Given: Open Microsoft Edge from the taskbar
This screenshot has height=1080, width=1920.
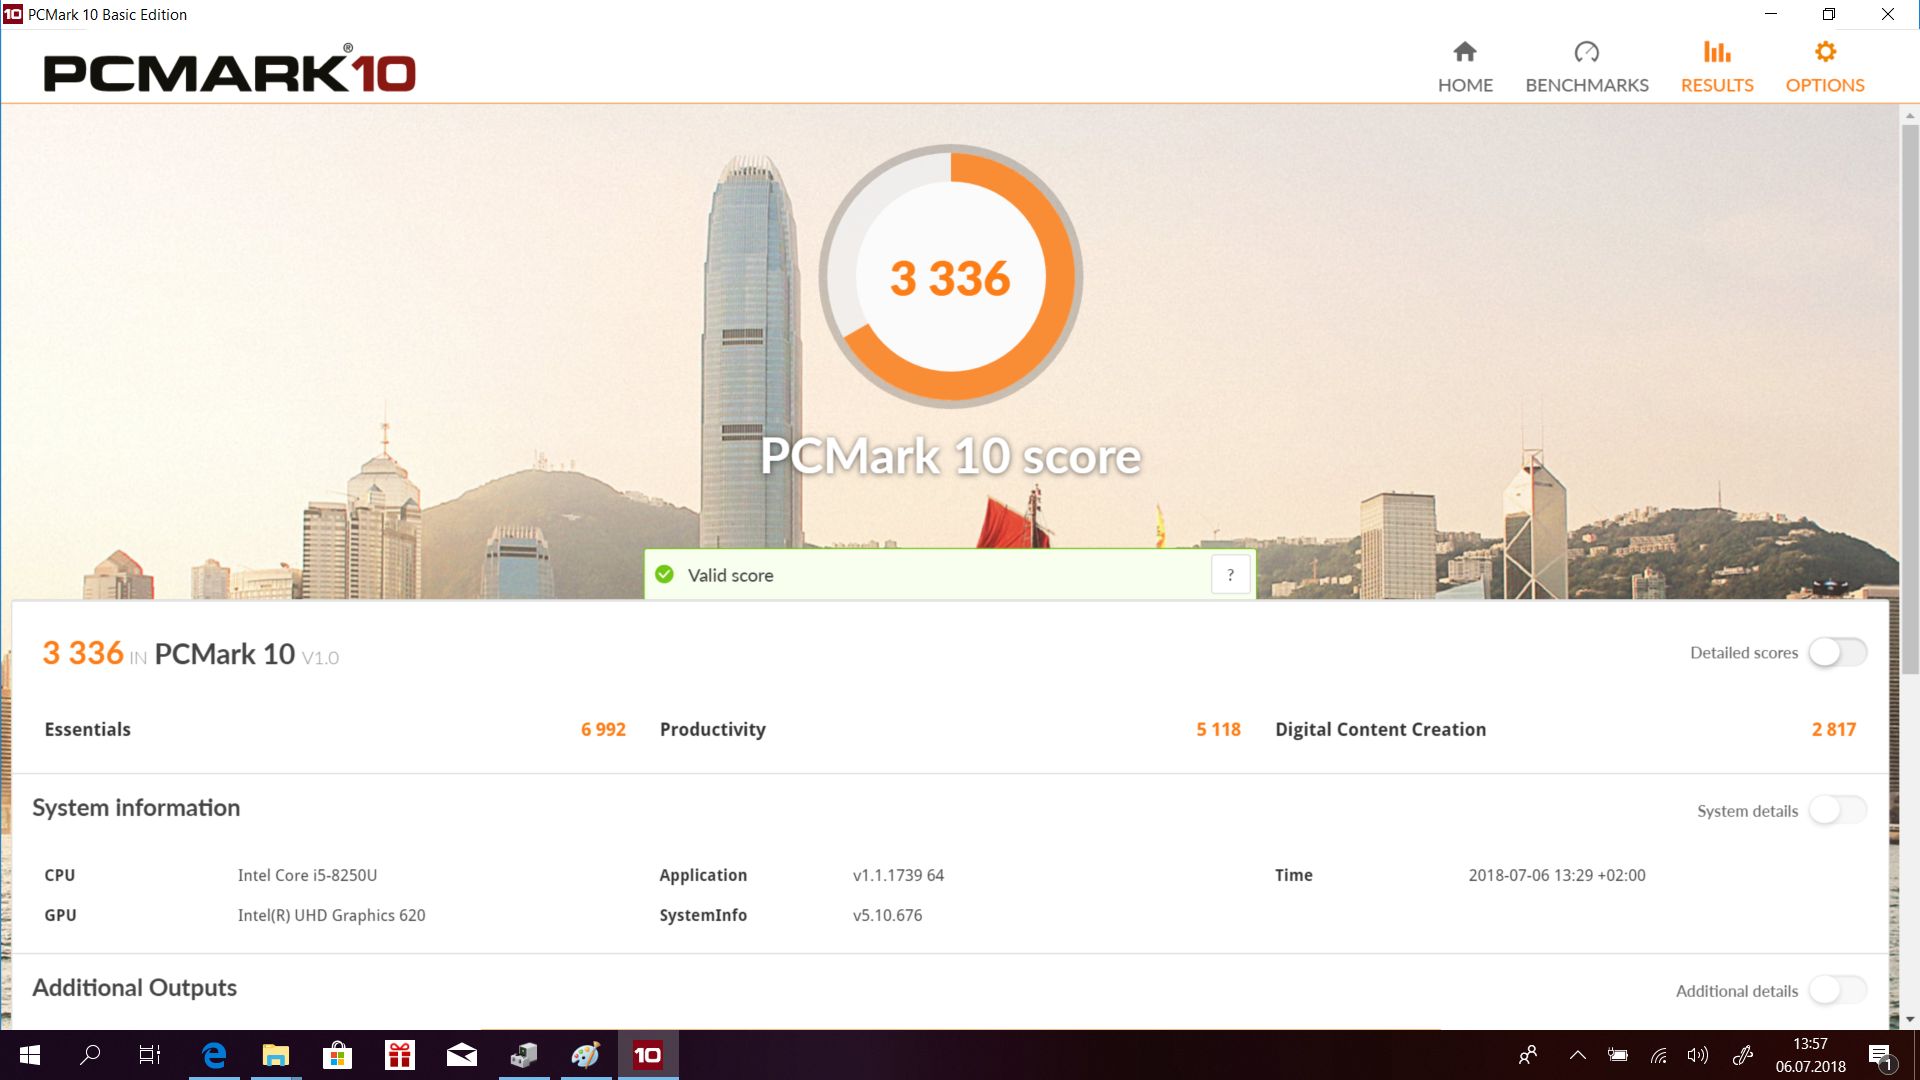Looking at the screenshot, I should point(214,1055).
